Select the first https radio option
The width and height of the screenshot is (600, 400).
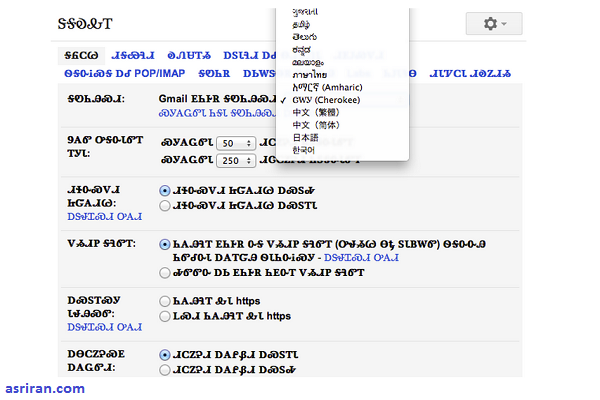point(165,299)
